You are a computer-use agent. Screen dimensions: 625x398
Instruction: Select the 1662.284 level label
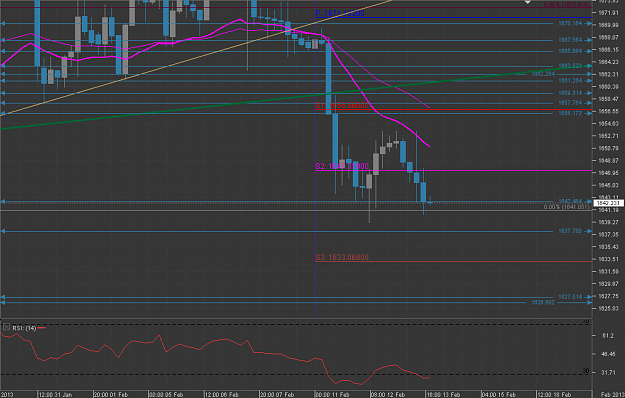click(543, 74)
